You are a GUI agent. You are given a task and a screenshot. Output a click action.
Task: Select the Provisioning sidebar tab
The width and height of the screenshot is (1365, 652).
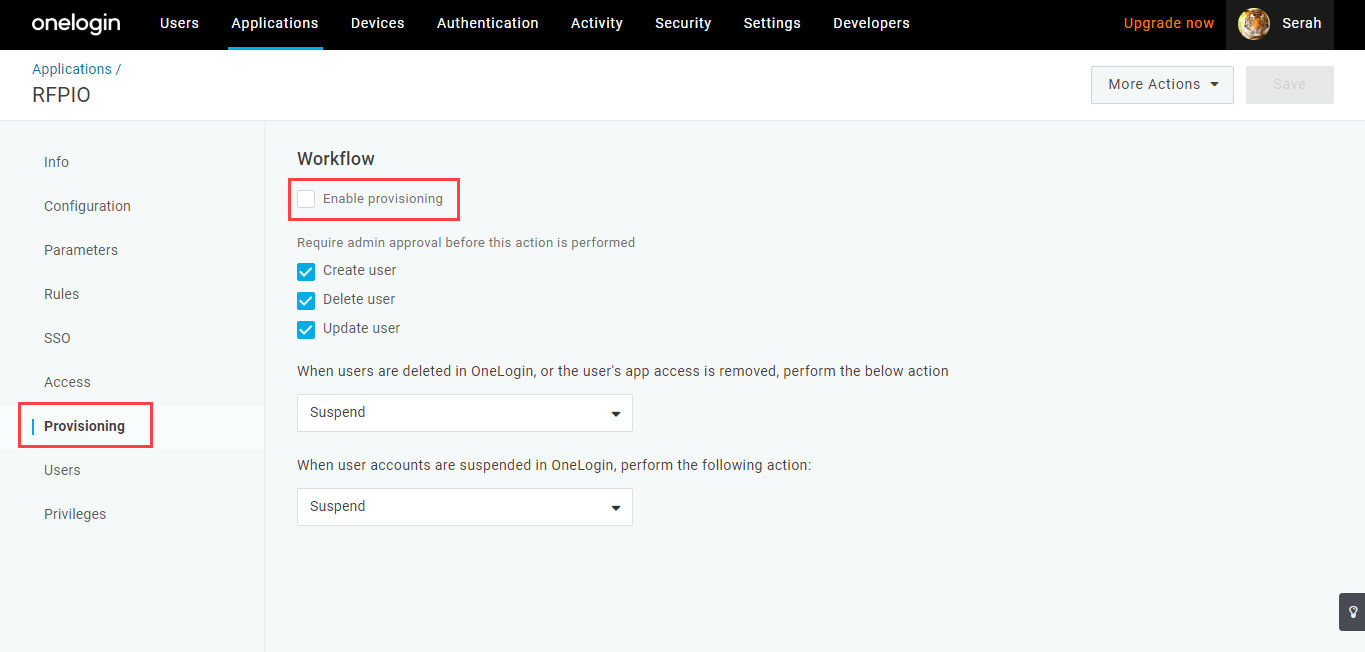[84, 426]
